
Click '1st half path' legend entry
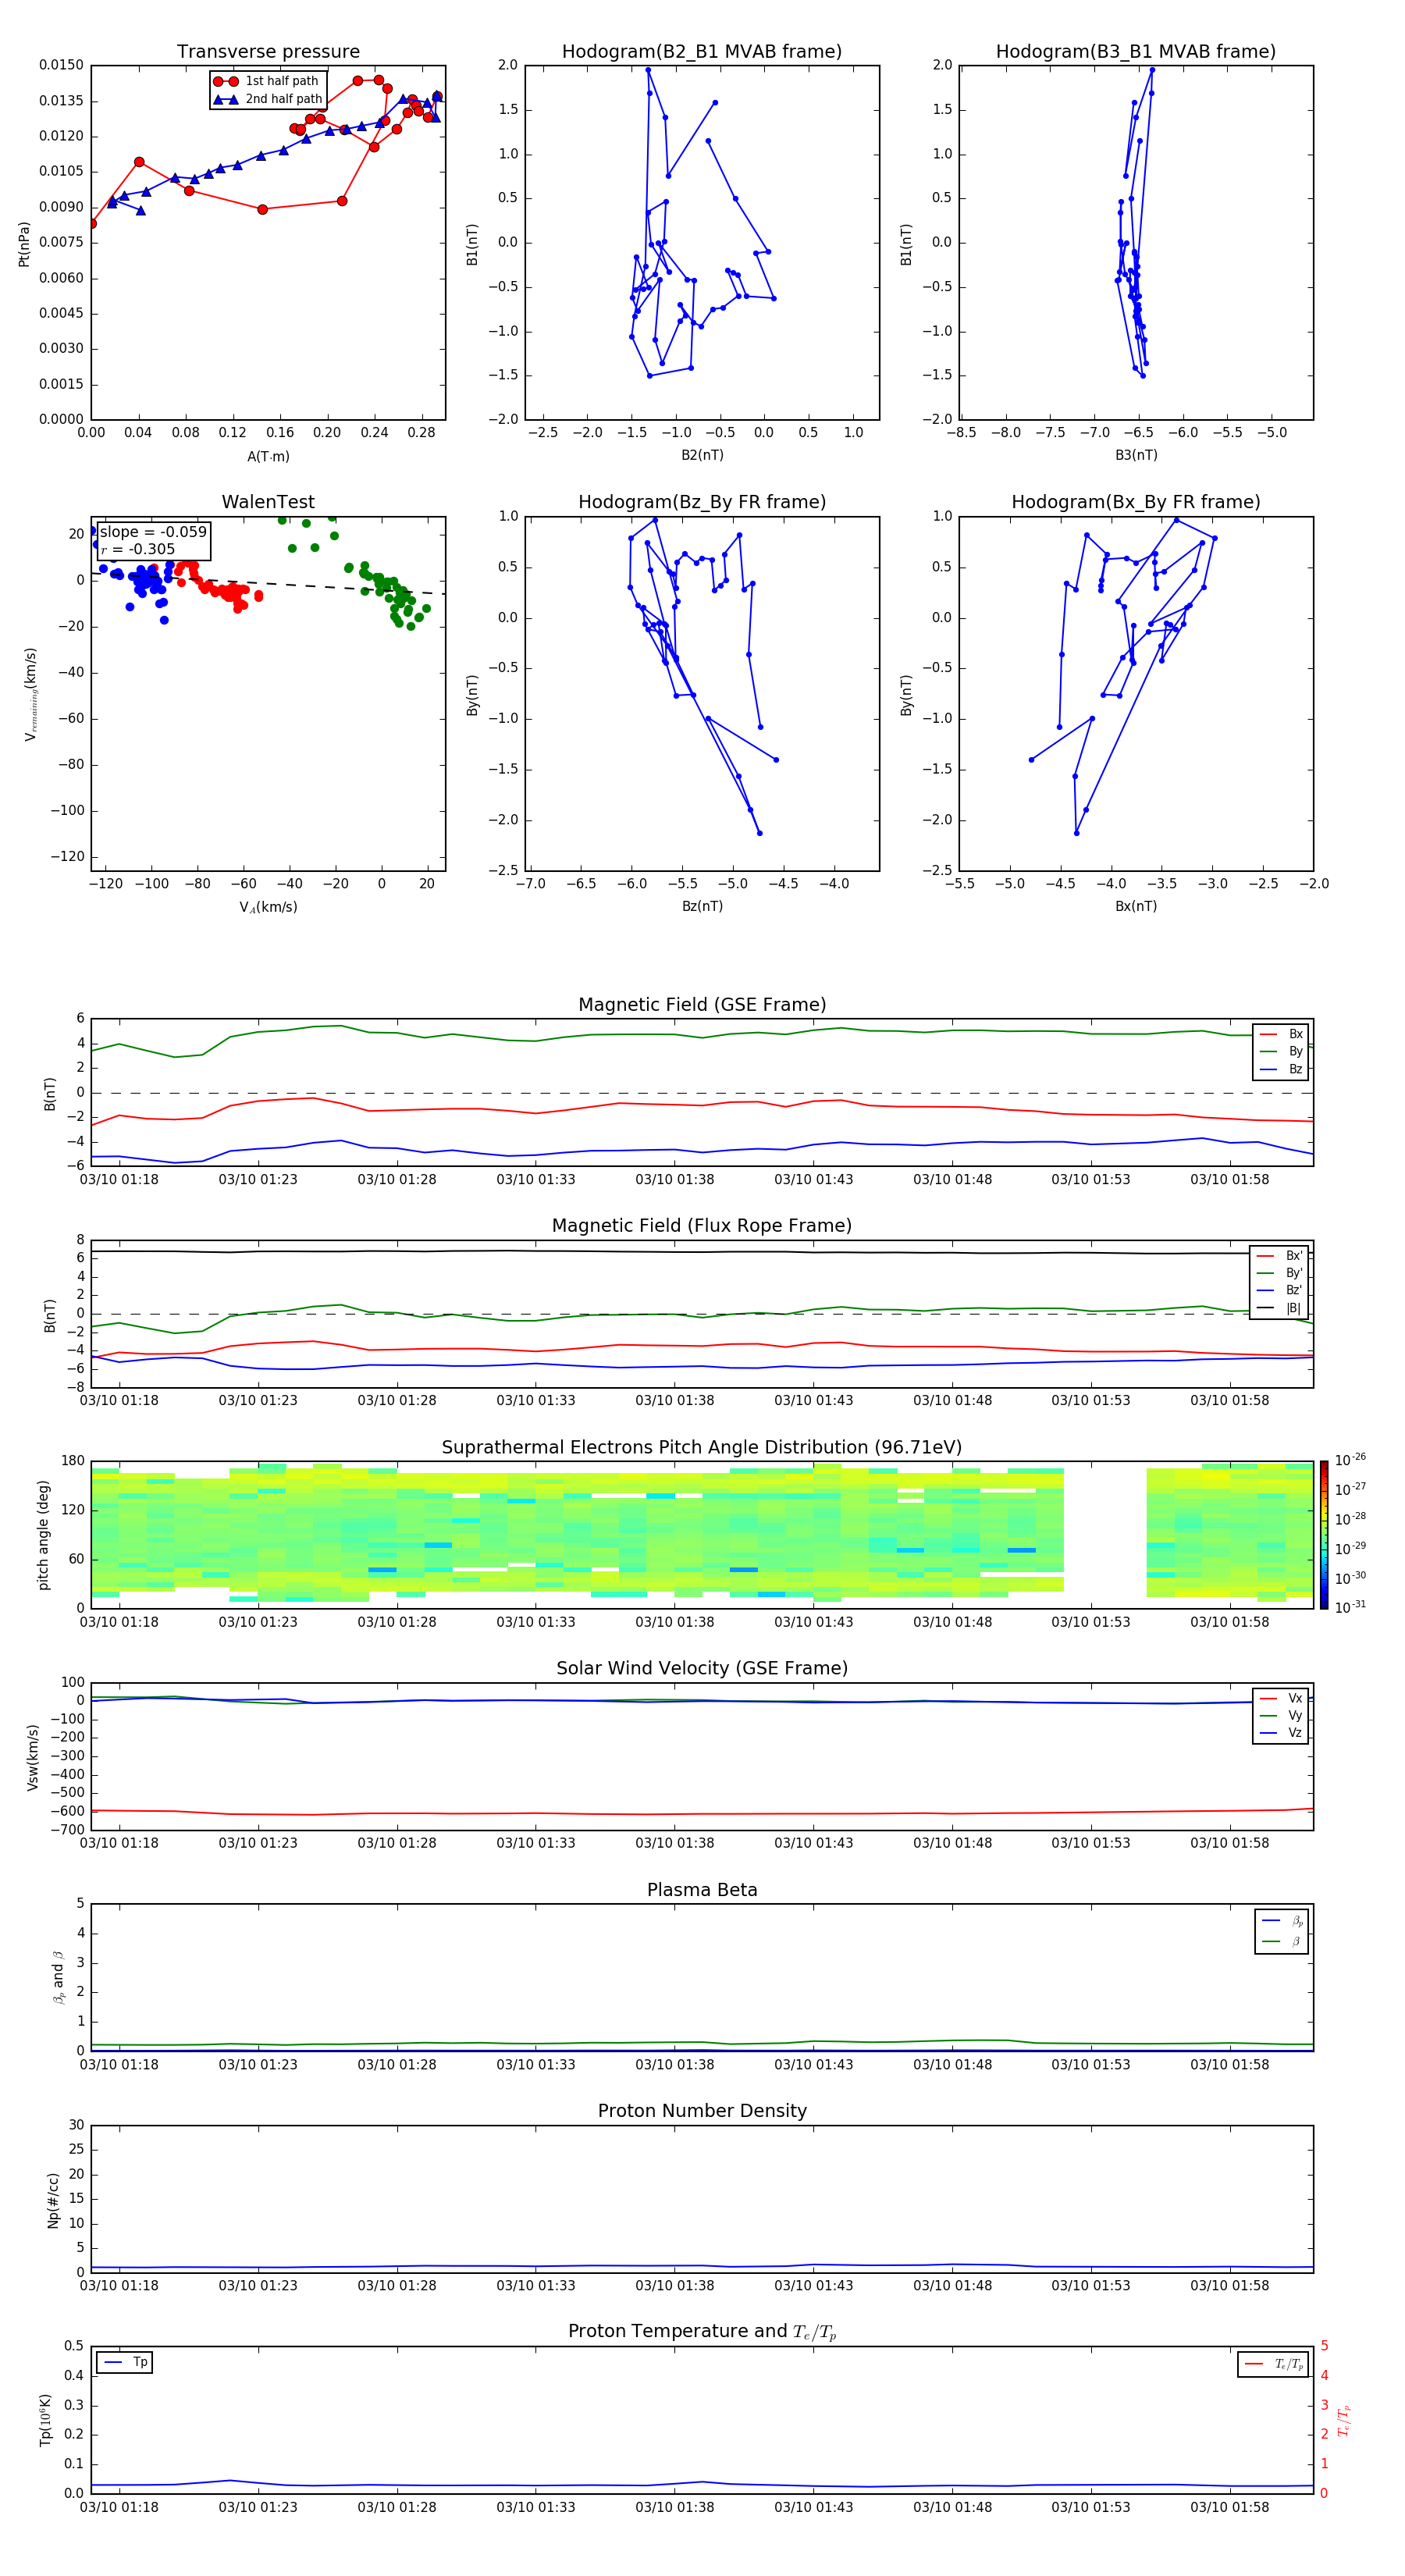click(x=266, y=81)
